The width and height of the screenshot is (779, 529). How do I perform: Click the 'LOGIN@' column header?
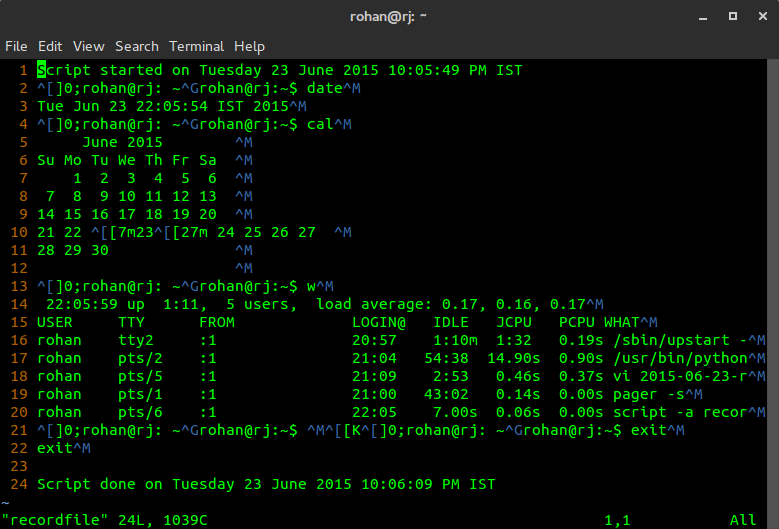(x=379, y=322)
